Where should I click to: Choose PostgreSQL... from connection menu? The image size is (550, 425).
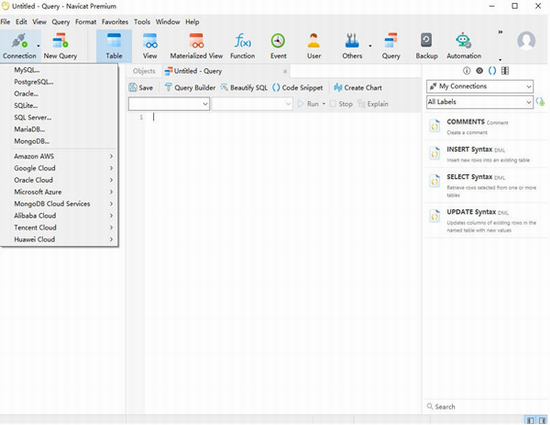tap(34, 82)
